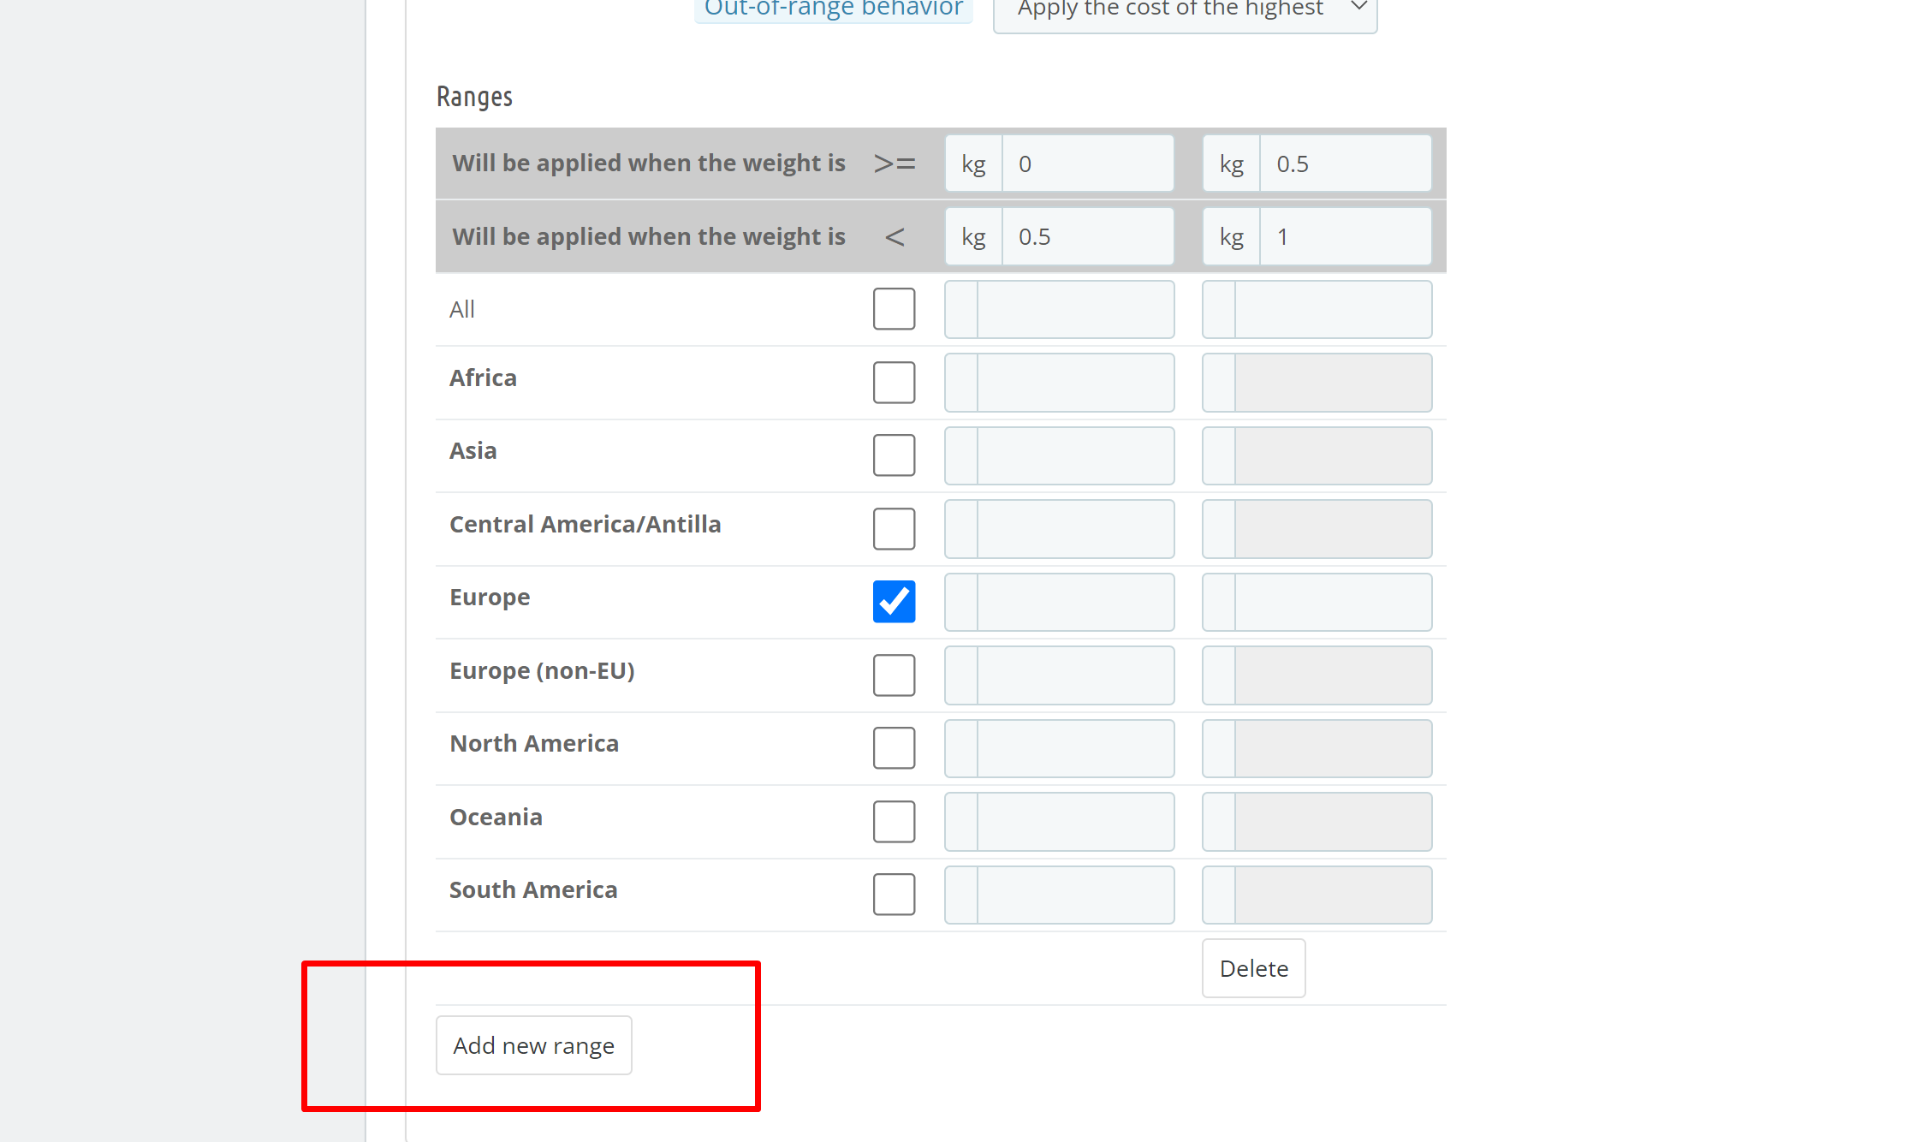Open the out-of-range behavior dropdown
1920x1142 pixels.
point(1184,10)
